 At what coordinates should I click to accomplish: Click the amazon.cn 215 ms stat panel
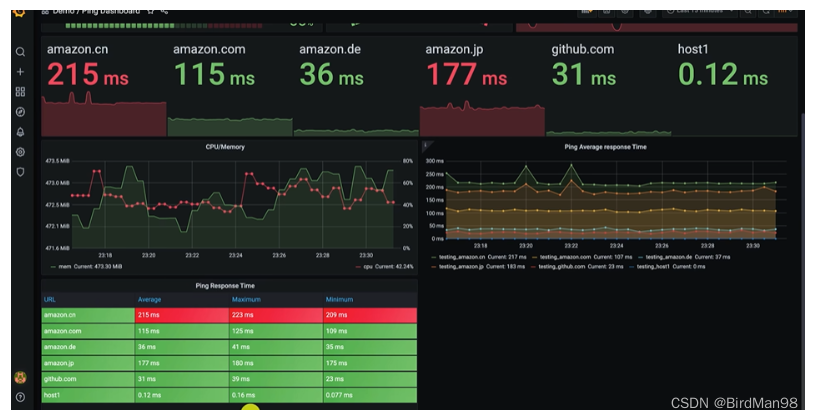click(104, 87)
